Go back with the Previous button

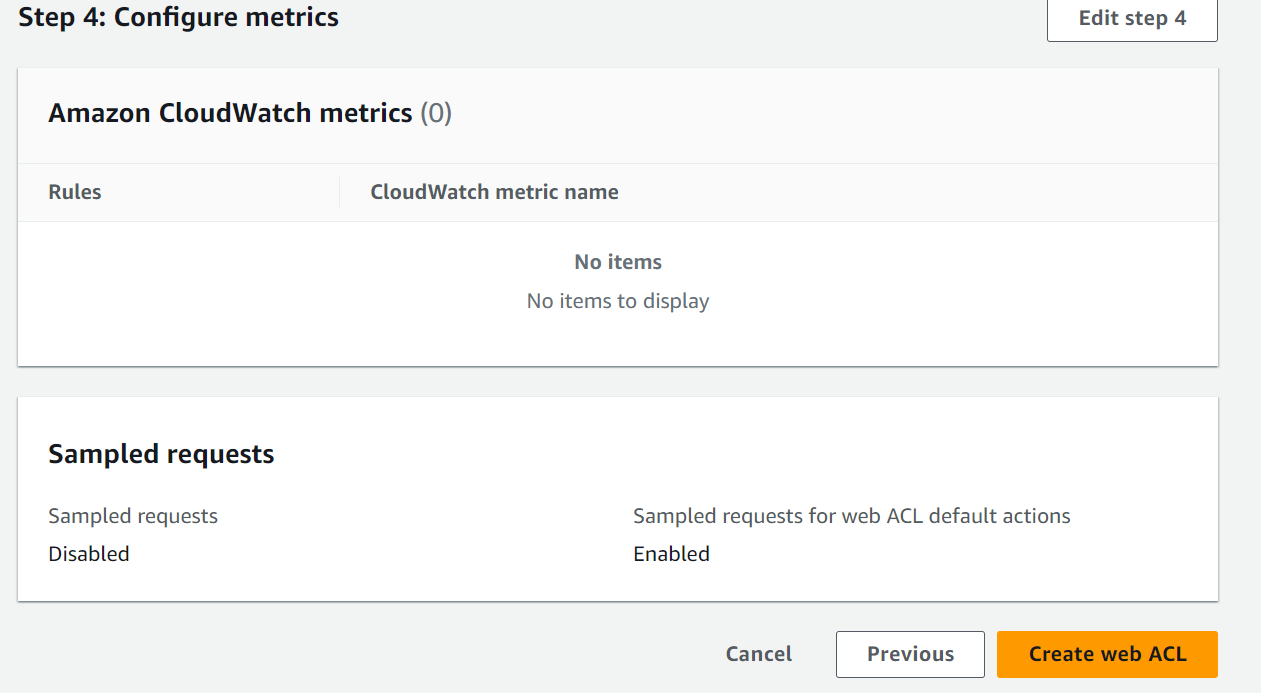pyautogui.click(x=910, y=654)
